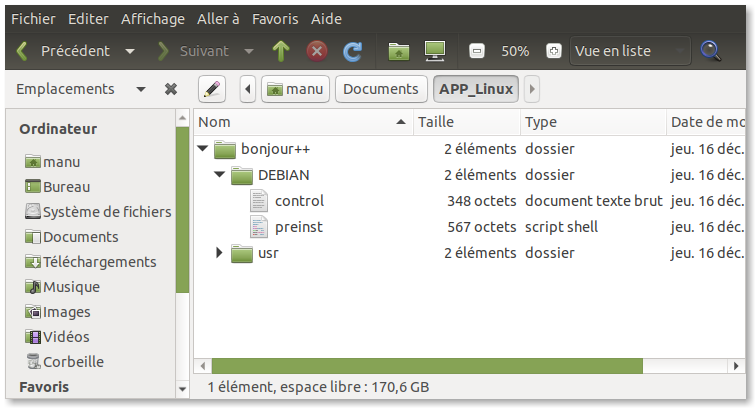Click the sidebar scroll-down arrow
Screen dimensions: 755x408
point(182,389)
